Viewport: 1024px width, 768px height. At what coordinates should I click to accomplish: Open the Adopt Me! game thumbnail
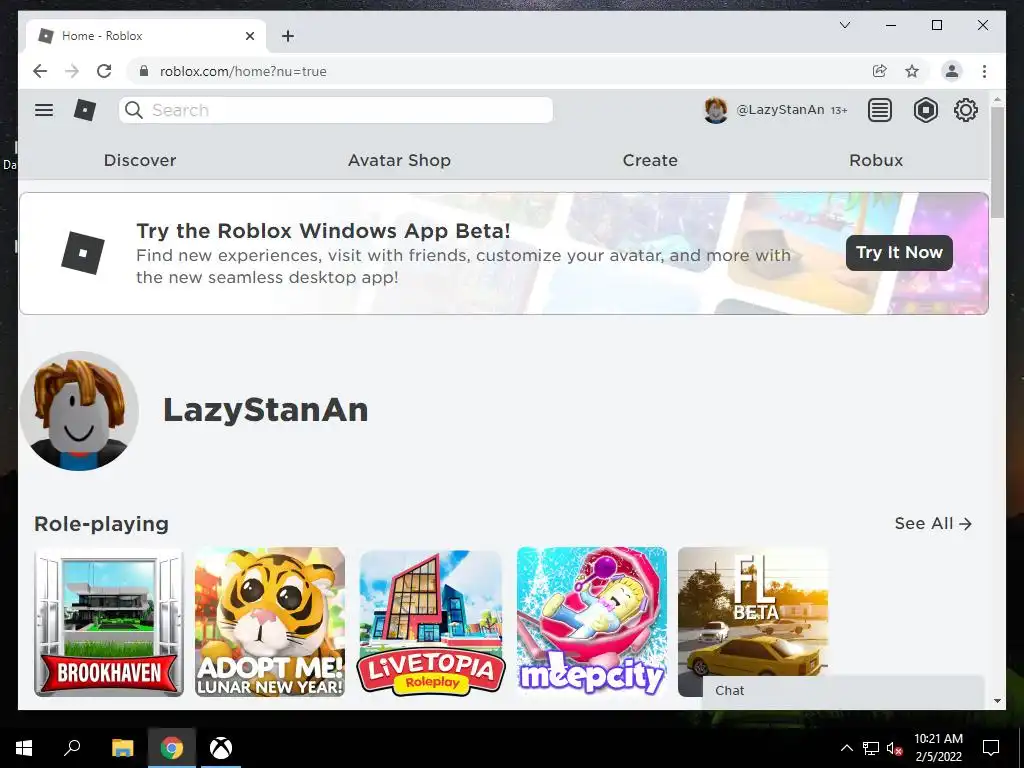coord(270,622)
